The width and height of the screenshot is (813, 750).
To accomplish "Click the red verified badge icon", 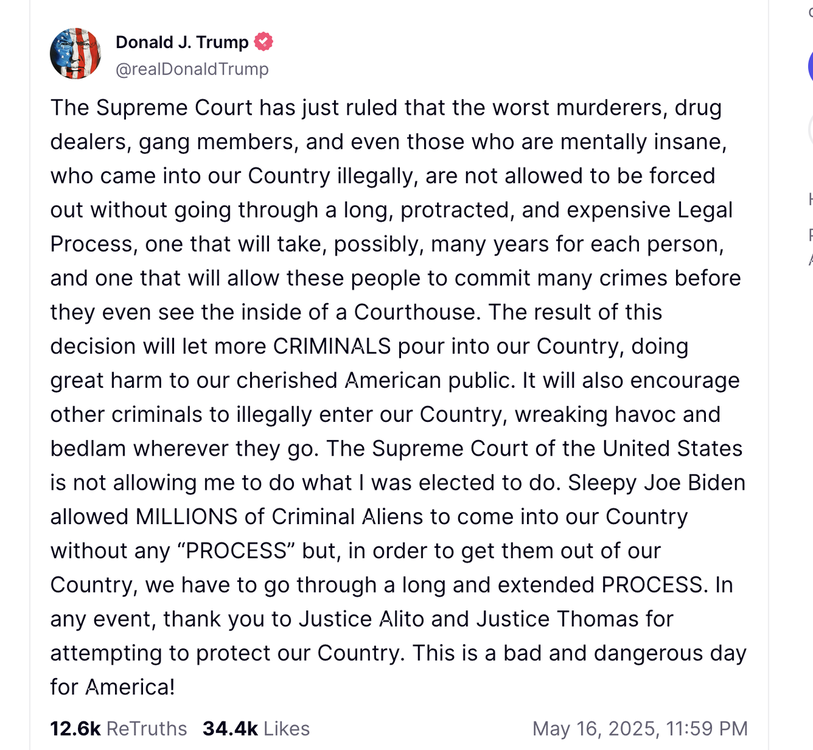I will [264, 42].
